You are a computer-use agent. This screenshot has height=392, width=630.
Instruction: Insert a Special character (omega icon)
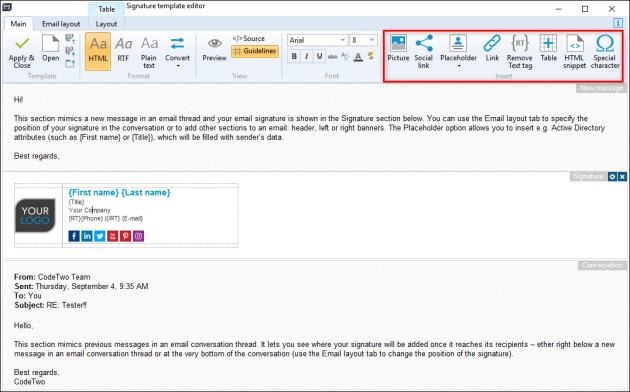(605, 52)
